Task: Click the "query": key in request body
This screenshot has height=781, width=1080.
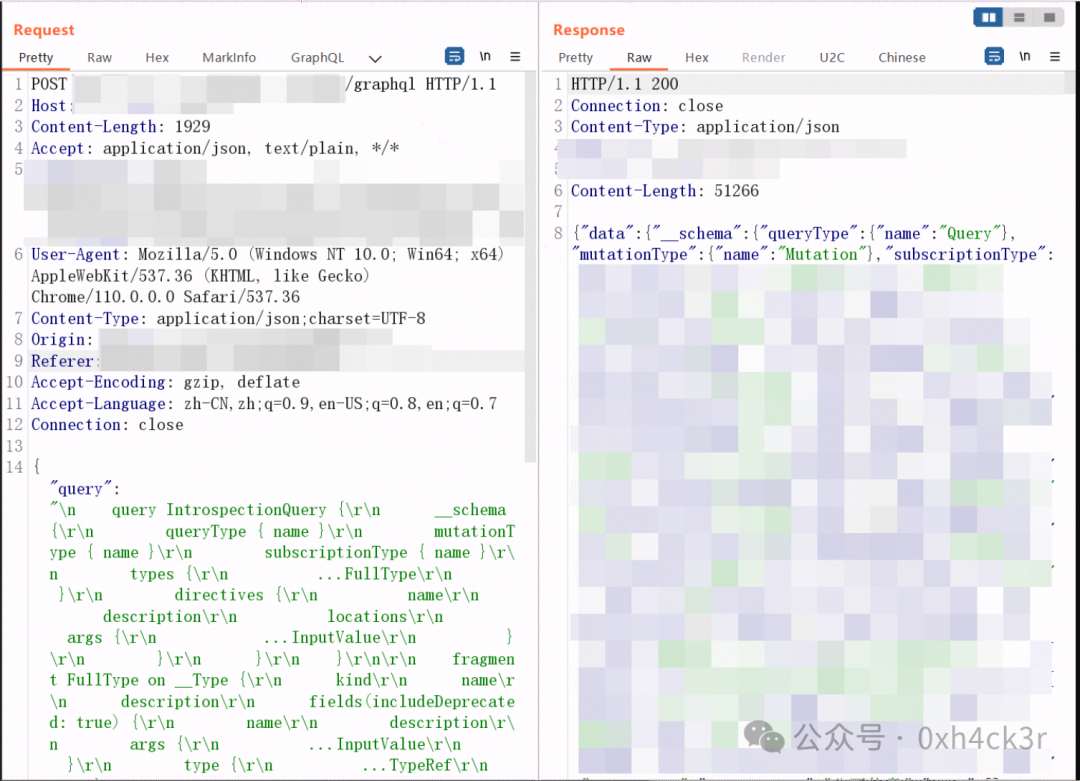Action: (x=85, y=489)
